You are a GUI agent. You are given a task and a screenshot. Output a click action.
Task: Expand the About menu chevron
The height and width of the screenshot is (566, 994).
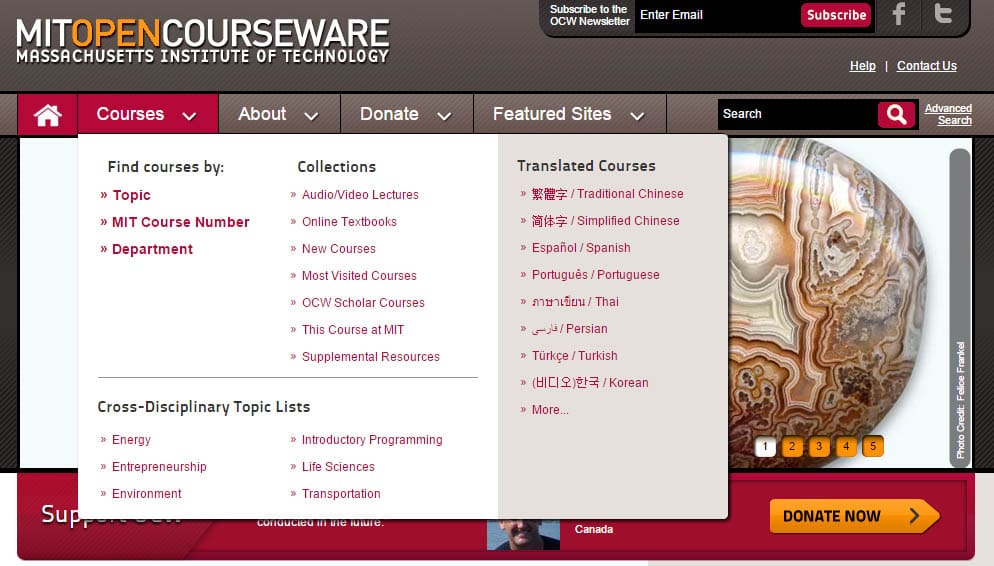[311, 116]
